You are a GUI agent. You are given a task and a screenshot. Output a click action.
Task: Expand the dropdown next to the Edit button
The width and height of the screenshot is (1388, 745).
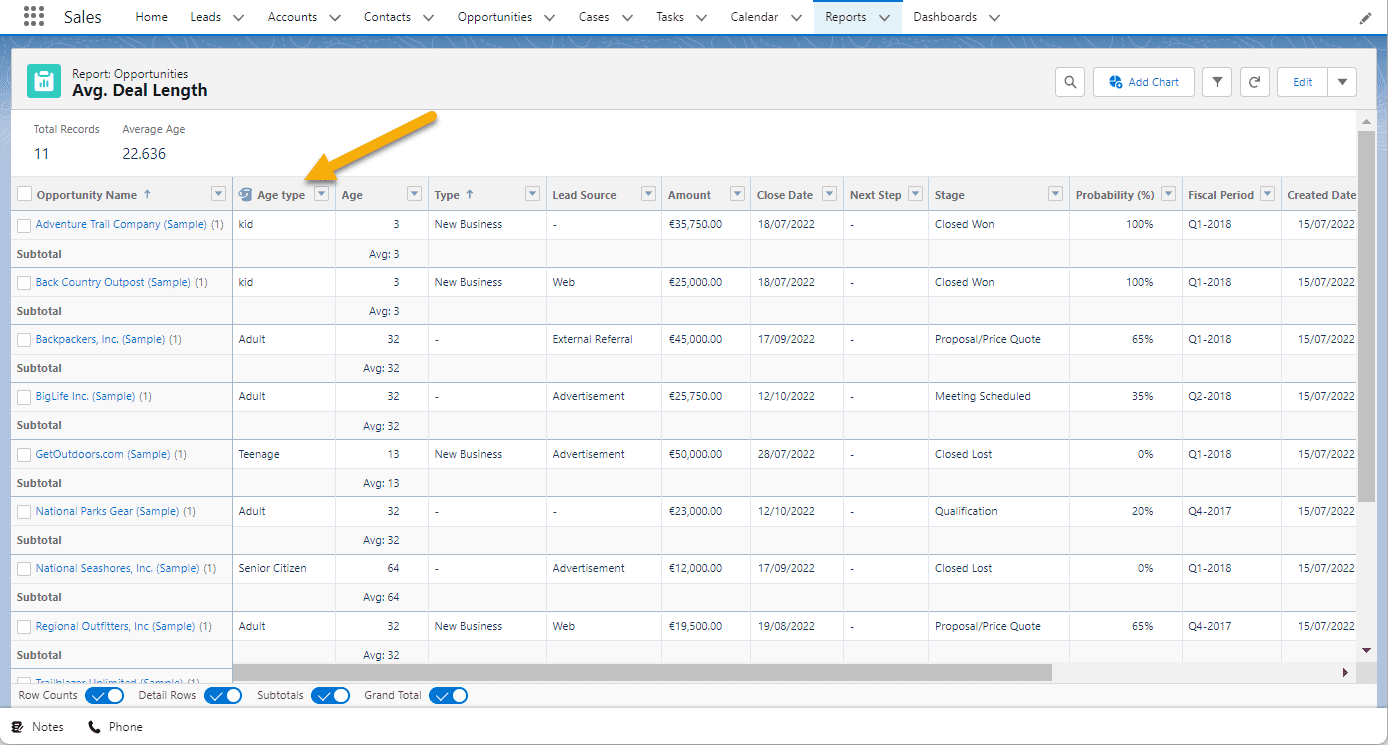pos(1342,81)
